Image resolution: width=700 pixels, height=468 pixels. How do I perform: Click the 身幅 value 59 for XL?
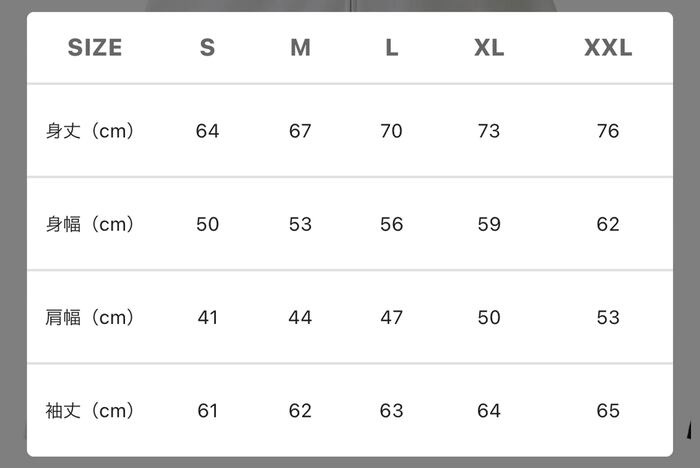[489, 224]
